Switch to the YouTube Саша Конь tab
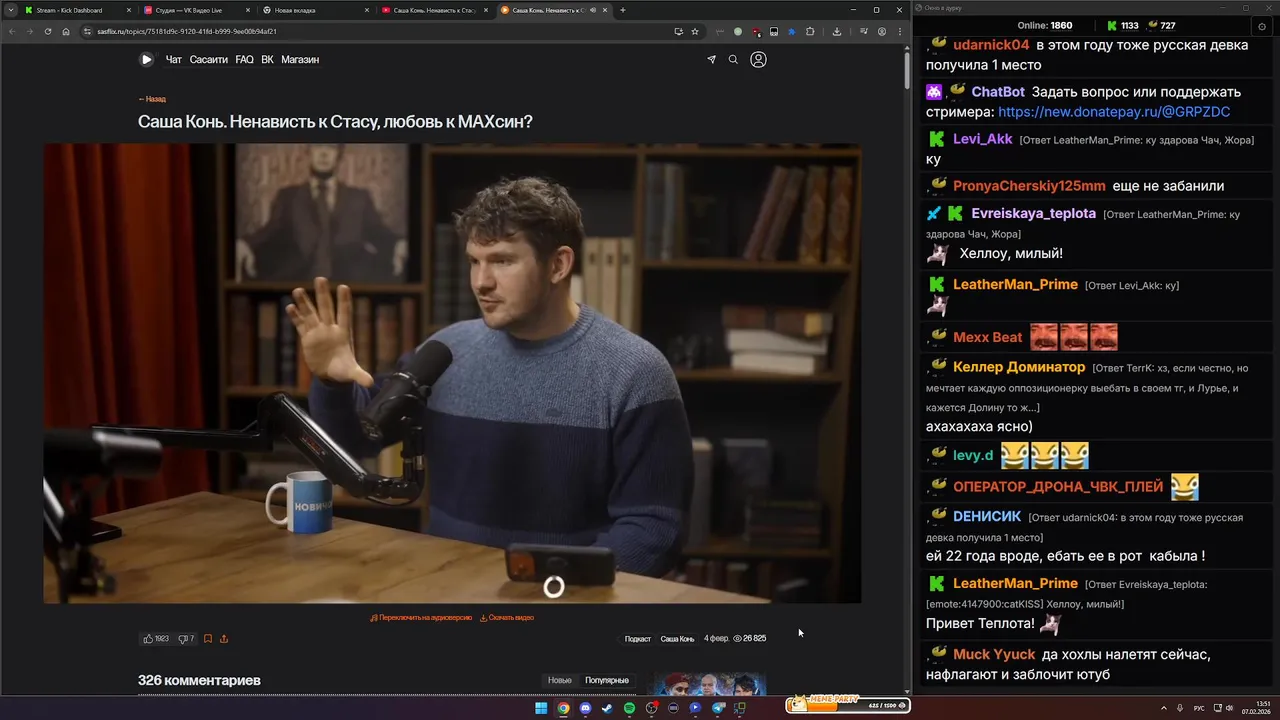 [434, 10]
